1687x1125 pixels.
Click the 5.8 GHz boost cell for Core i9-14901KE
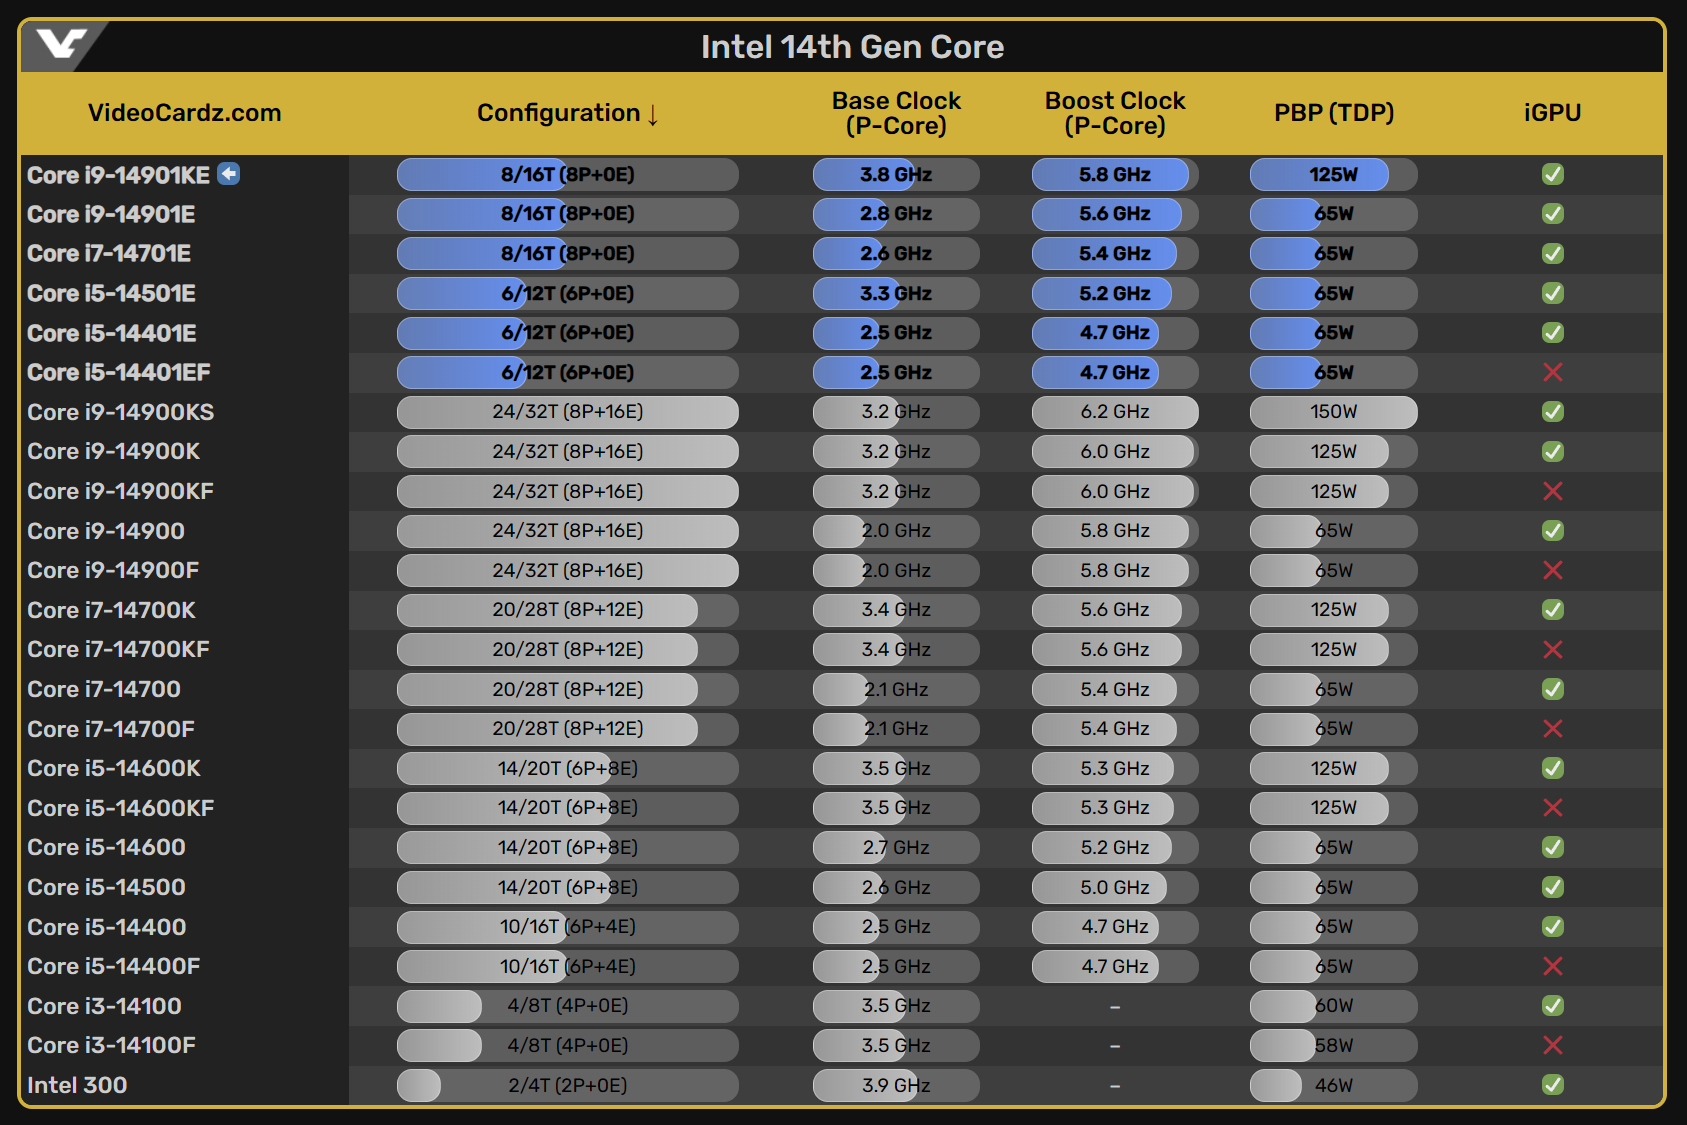(1115, 174)
